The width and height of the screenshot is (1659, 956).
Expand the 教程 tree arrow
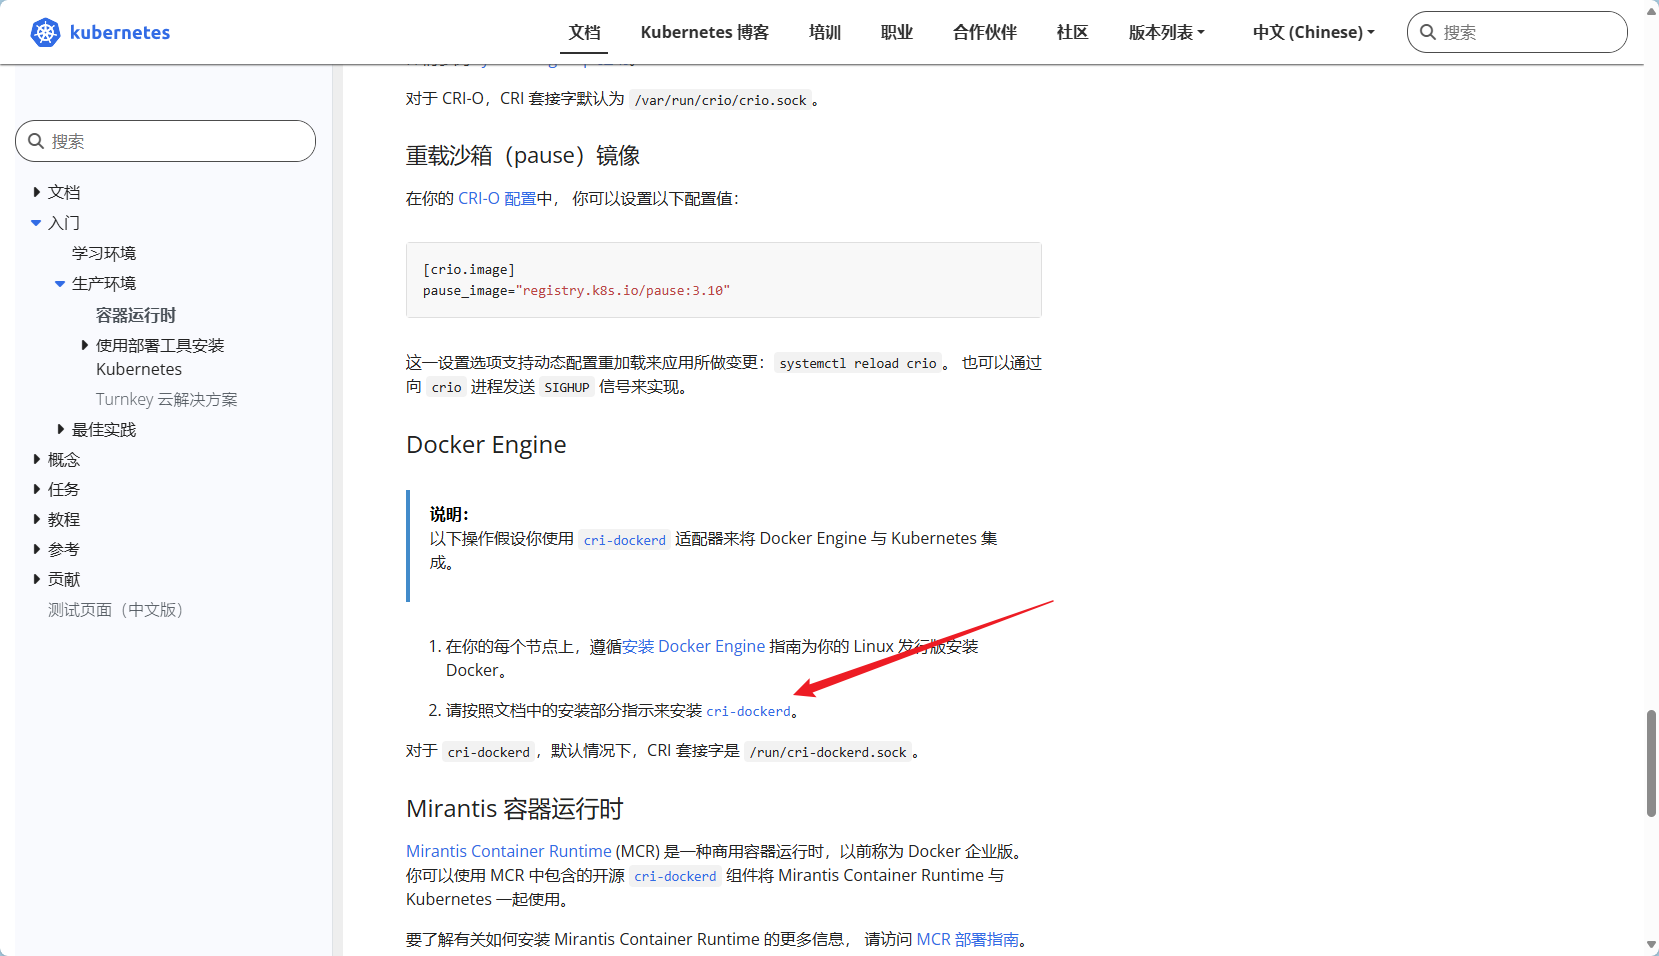[x=37, y=519]
